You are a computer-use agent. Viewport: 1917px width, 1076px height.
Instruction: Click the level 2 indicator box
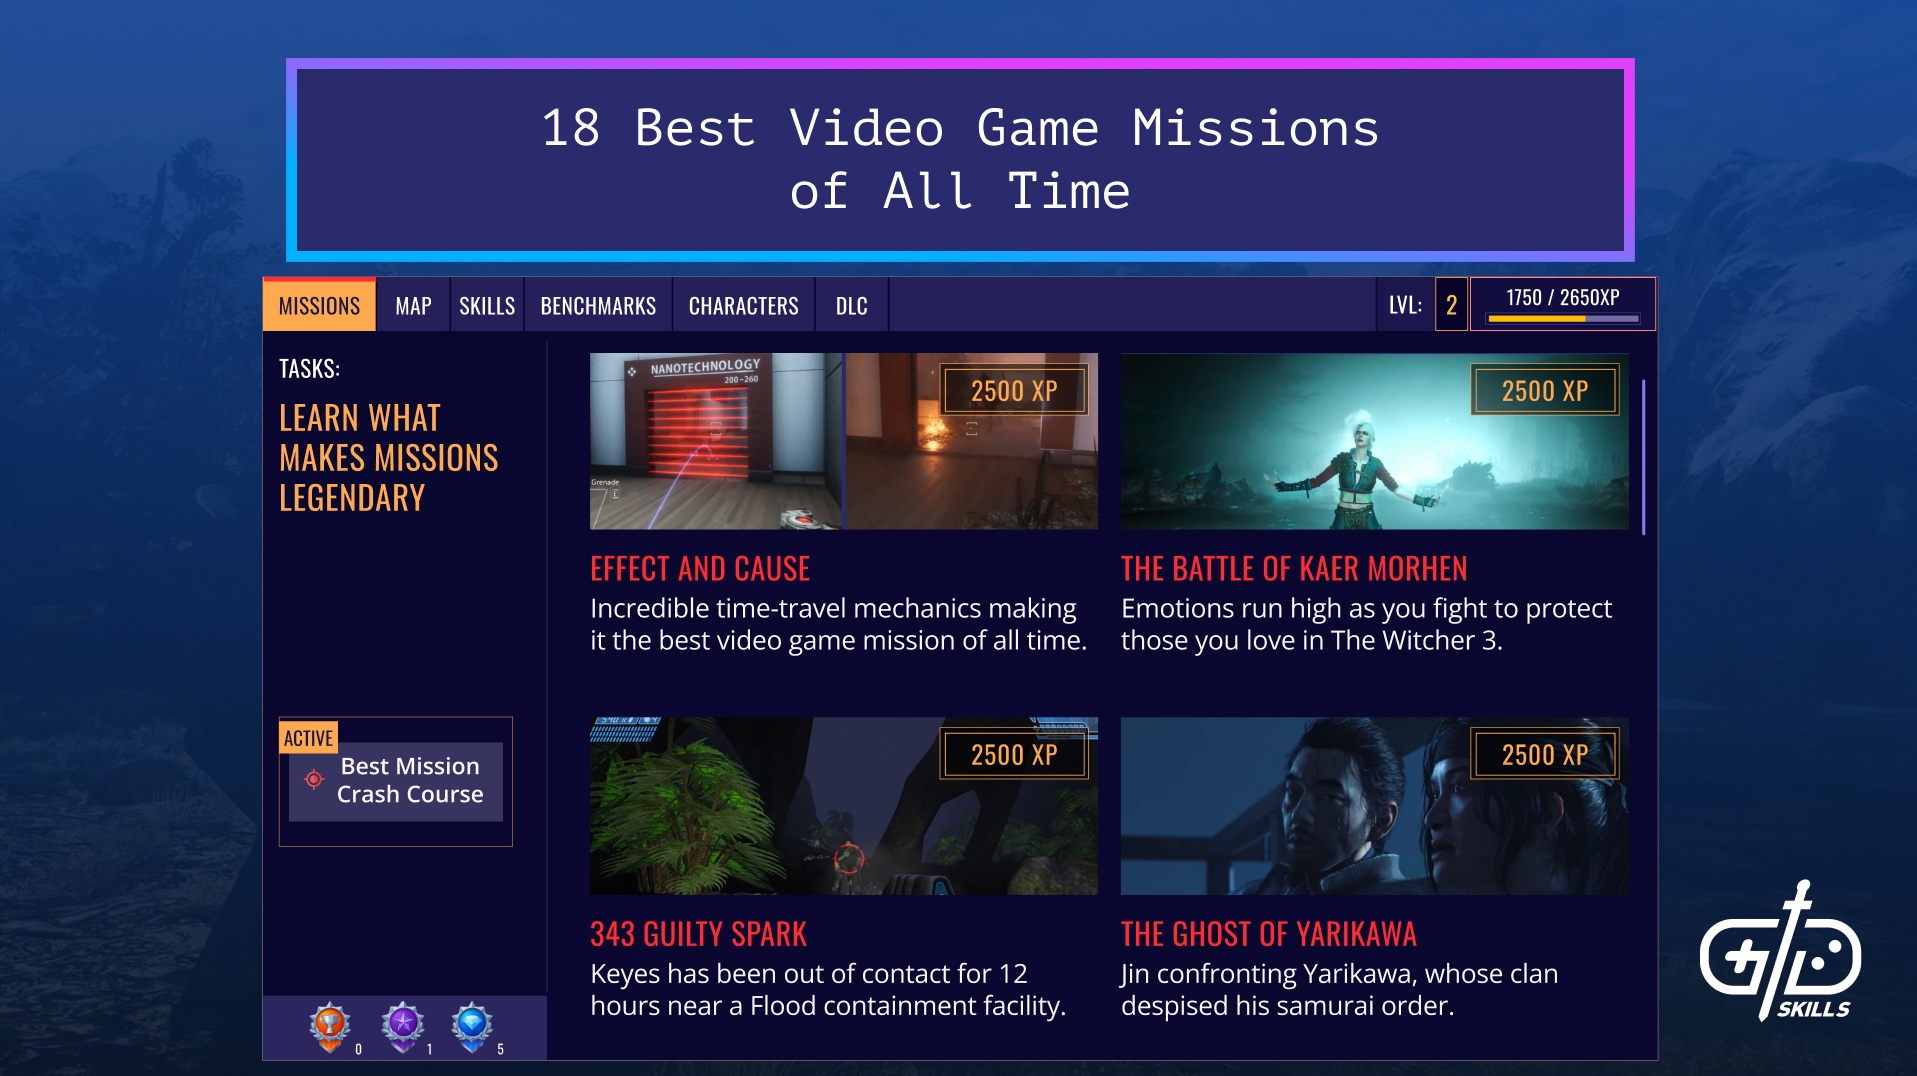pyautogui.click(x=1451, y=305)
